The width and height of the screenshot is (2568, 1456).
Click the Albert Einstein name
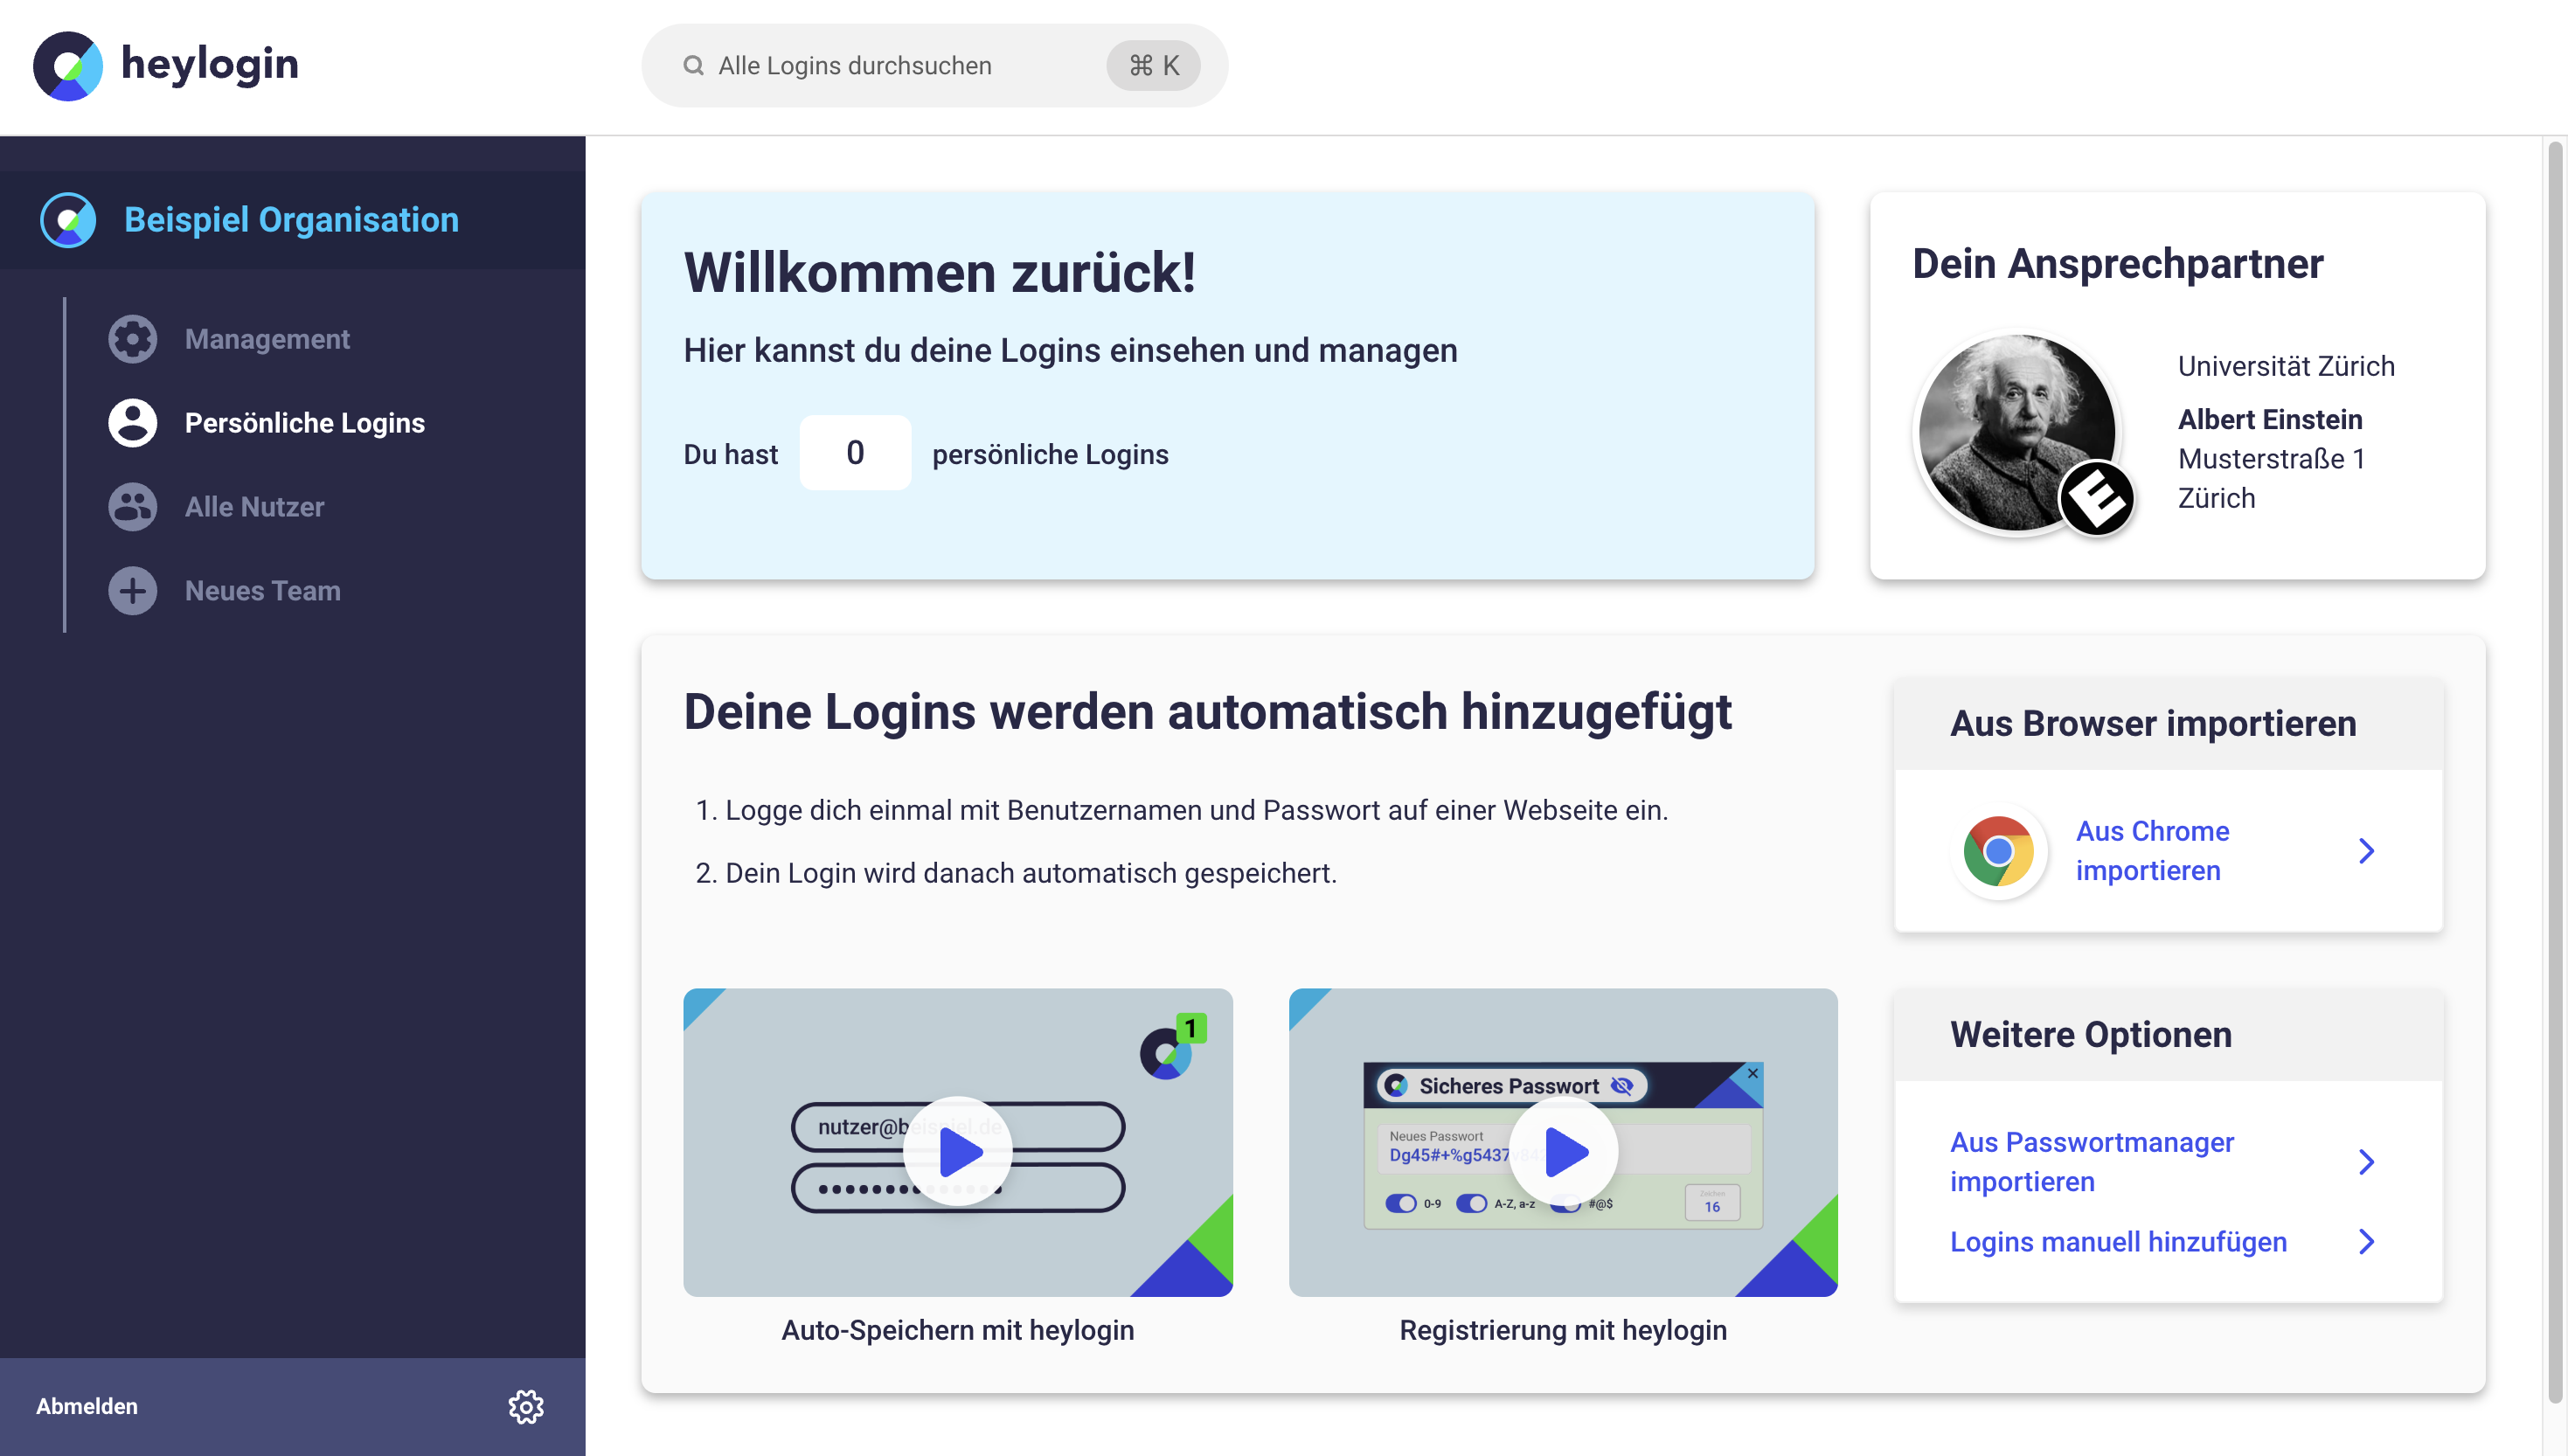pos(2270,419)
